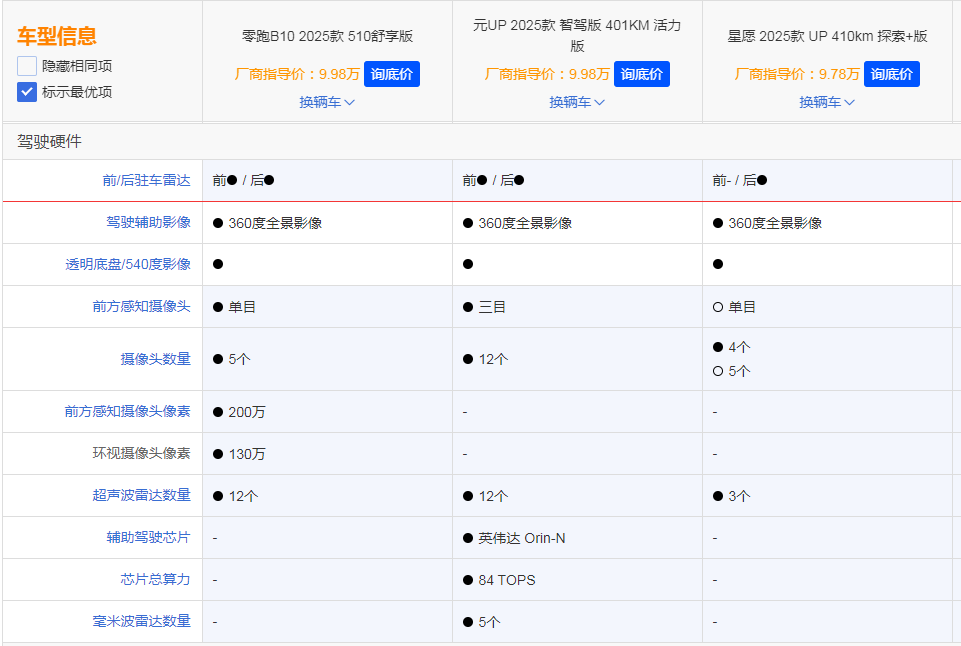Expand 换辆车 selector for 元UP

click(577, 102)
